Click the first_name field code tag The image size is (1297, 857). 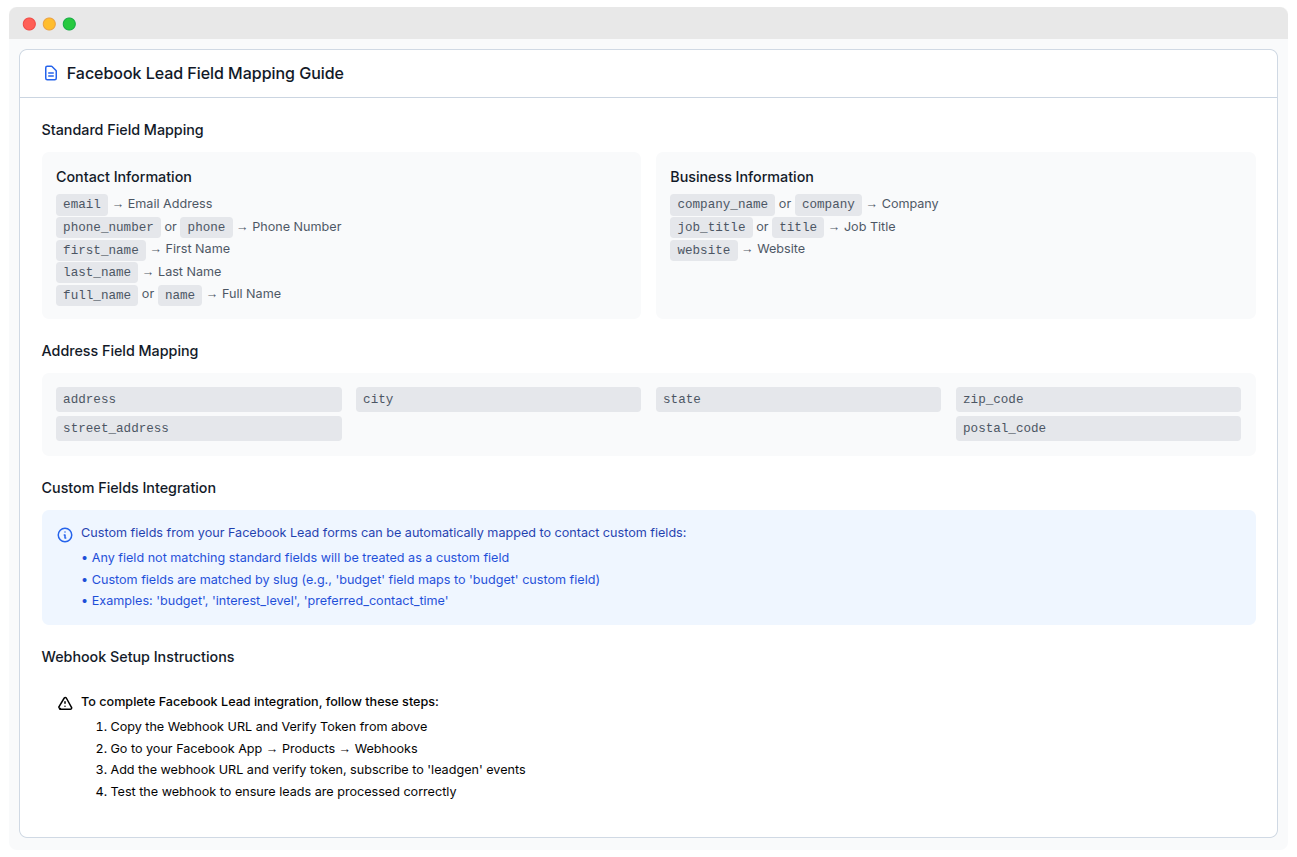101,250
